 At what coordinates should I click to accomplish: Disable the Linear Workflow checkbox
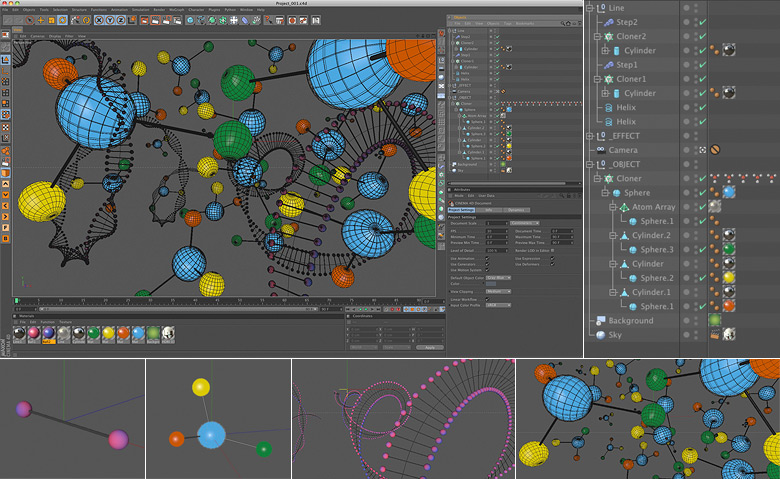487,298
